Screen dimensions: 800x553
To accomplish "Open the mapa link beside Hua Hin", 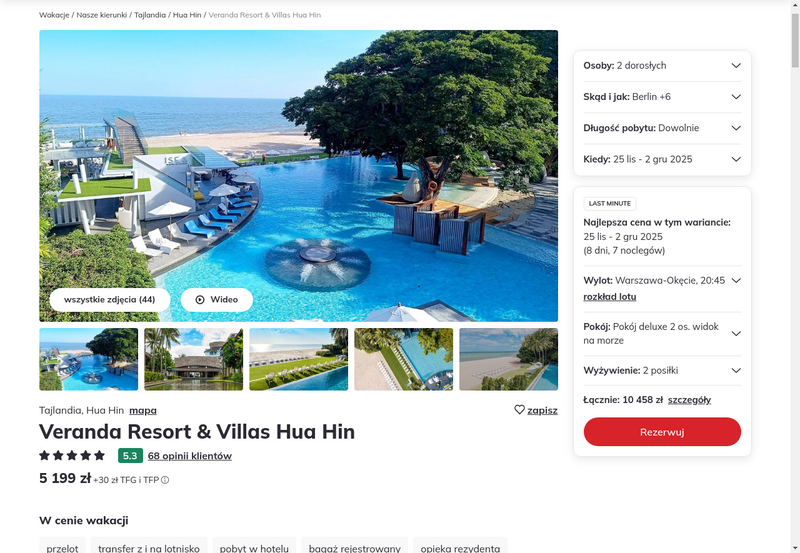I will pyautogui.click(x=143, y=411).
